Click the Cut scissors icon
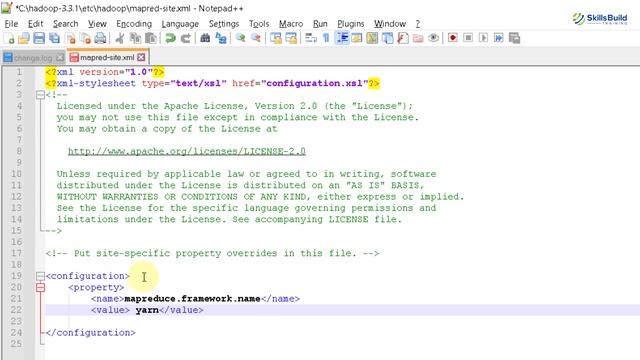This screenshot has height=360, width=640. click(x=120, y=38)
